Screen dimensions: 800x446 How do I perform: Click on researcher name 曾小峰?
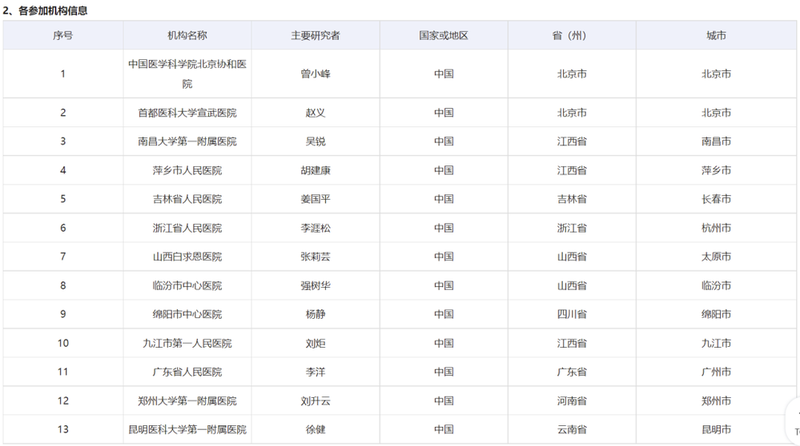pyautogui.click(x=316, y=73)
